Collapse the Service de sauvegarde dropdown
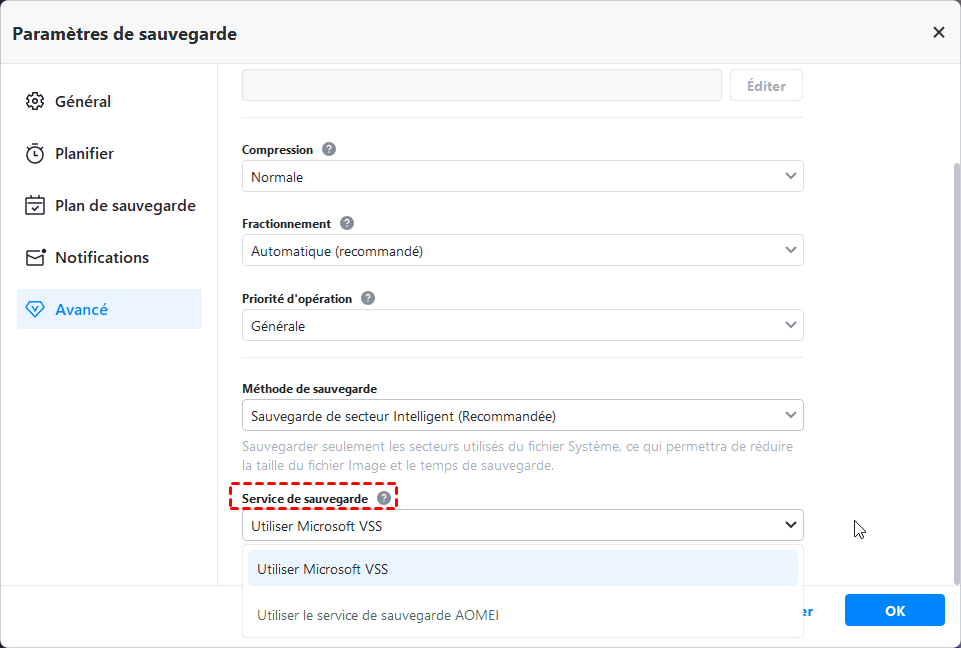The height and width of the screenshot is (648, 961). [x=522, y=525]
